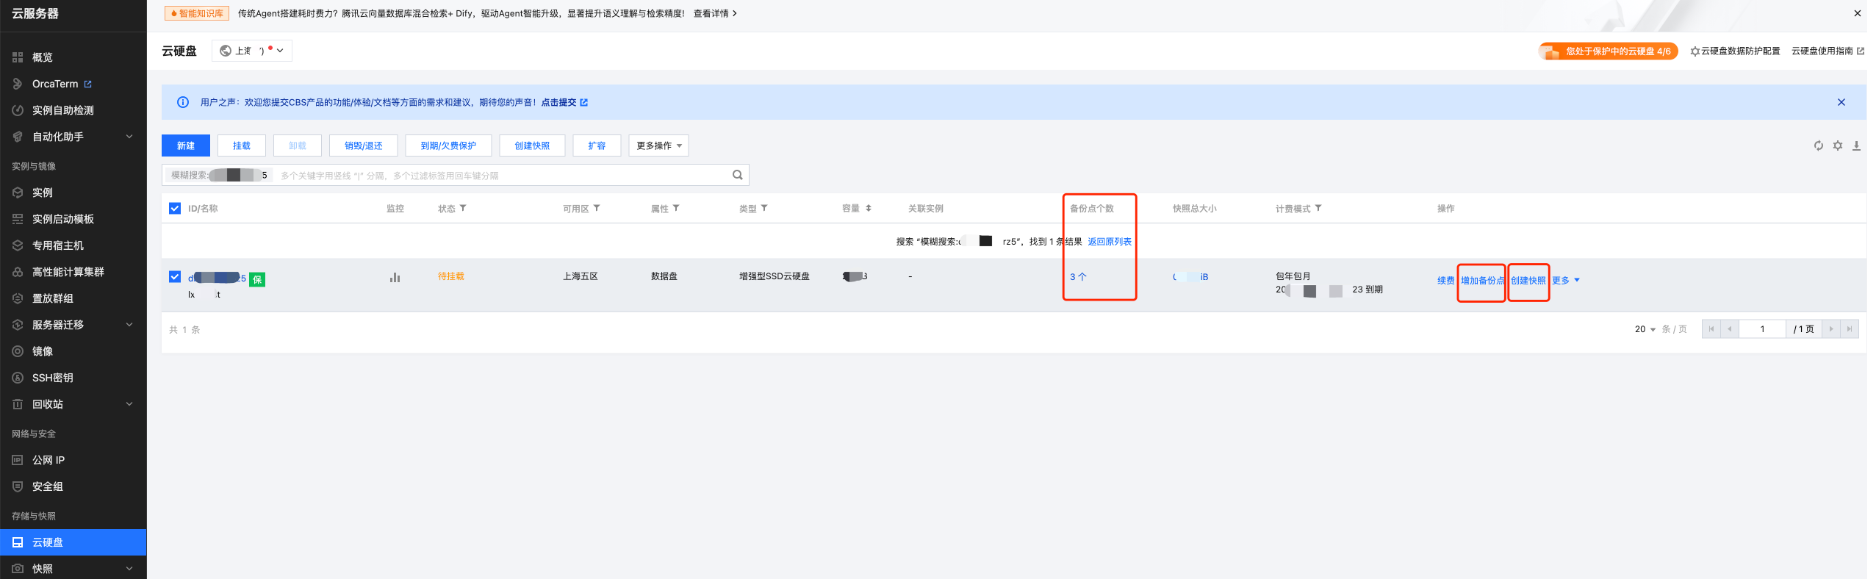The image size is (1867, 579).
Task: Sort by 容量 column
Action: pyautogui.click(x=868, y=208)
